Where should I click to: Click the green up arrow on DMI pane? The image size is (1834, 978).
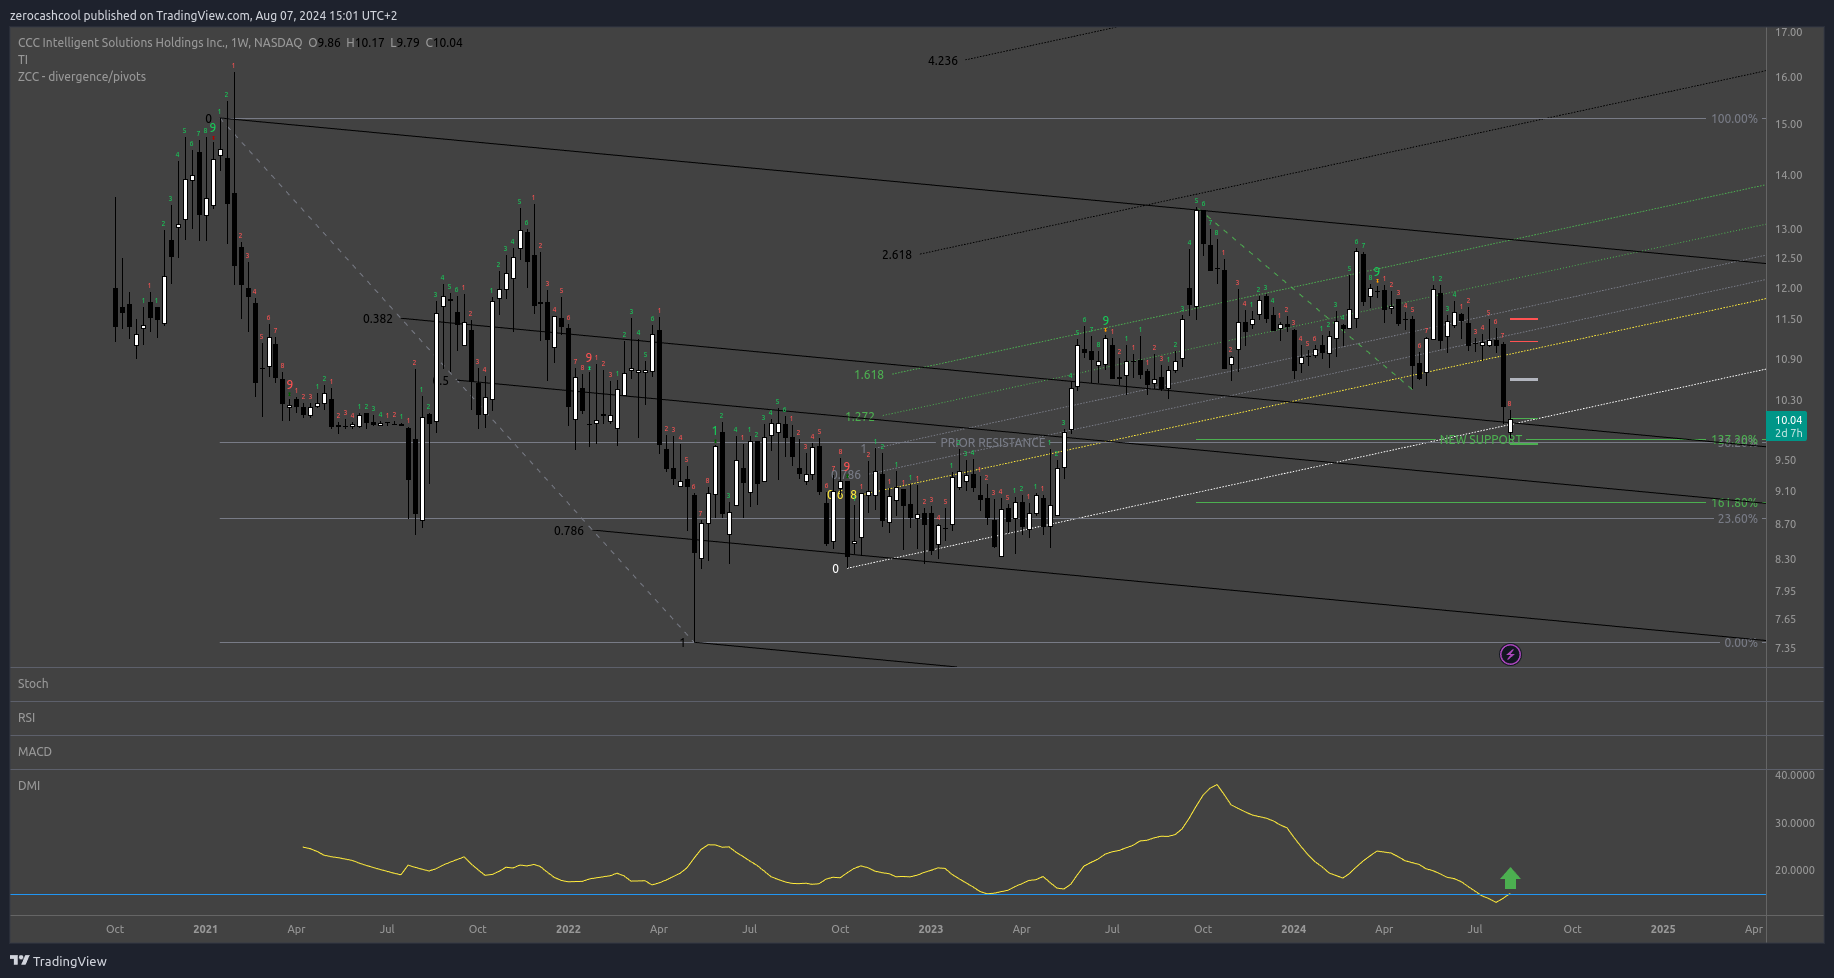[x=1510, y=878]
